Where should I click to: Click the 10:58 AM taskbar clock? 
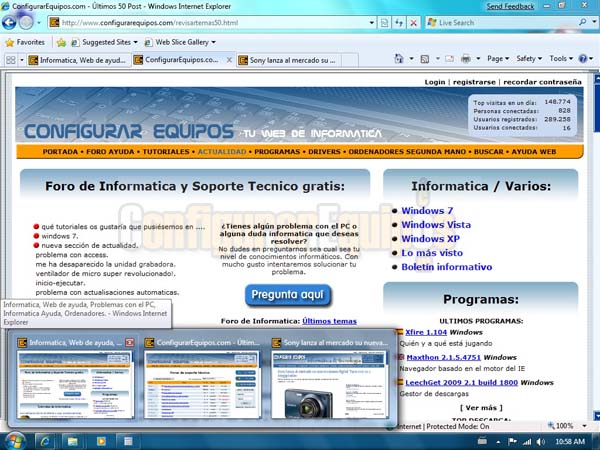click(570, 442)
